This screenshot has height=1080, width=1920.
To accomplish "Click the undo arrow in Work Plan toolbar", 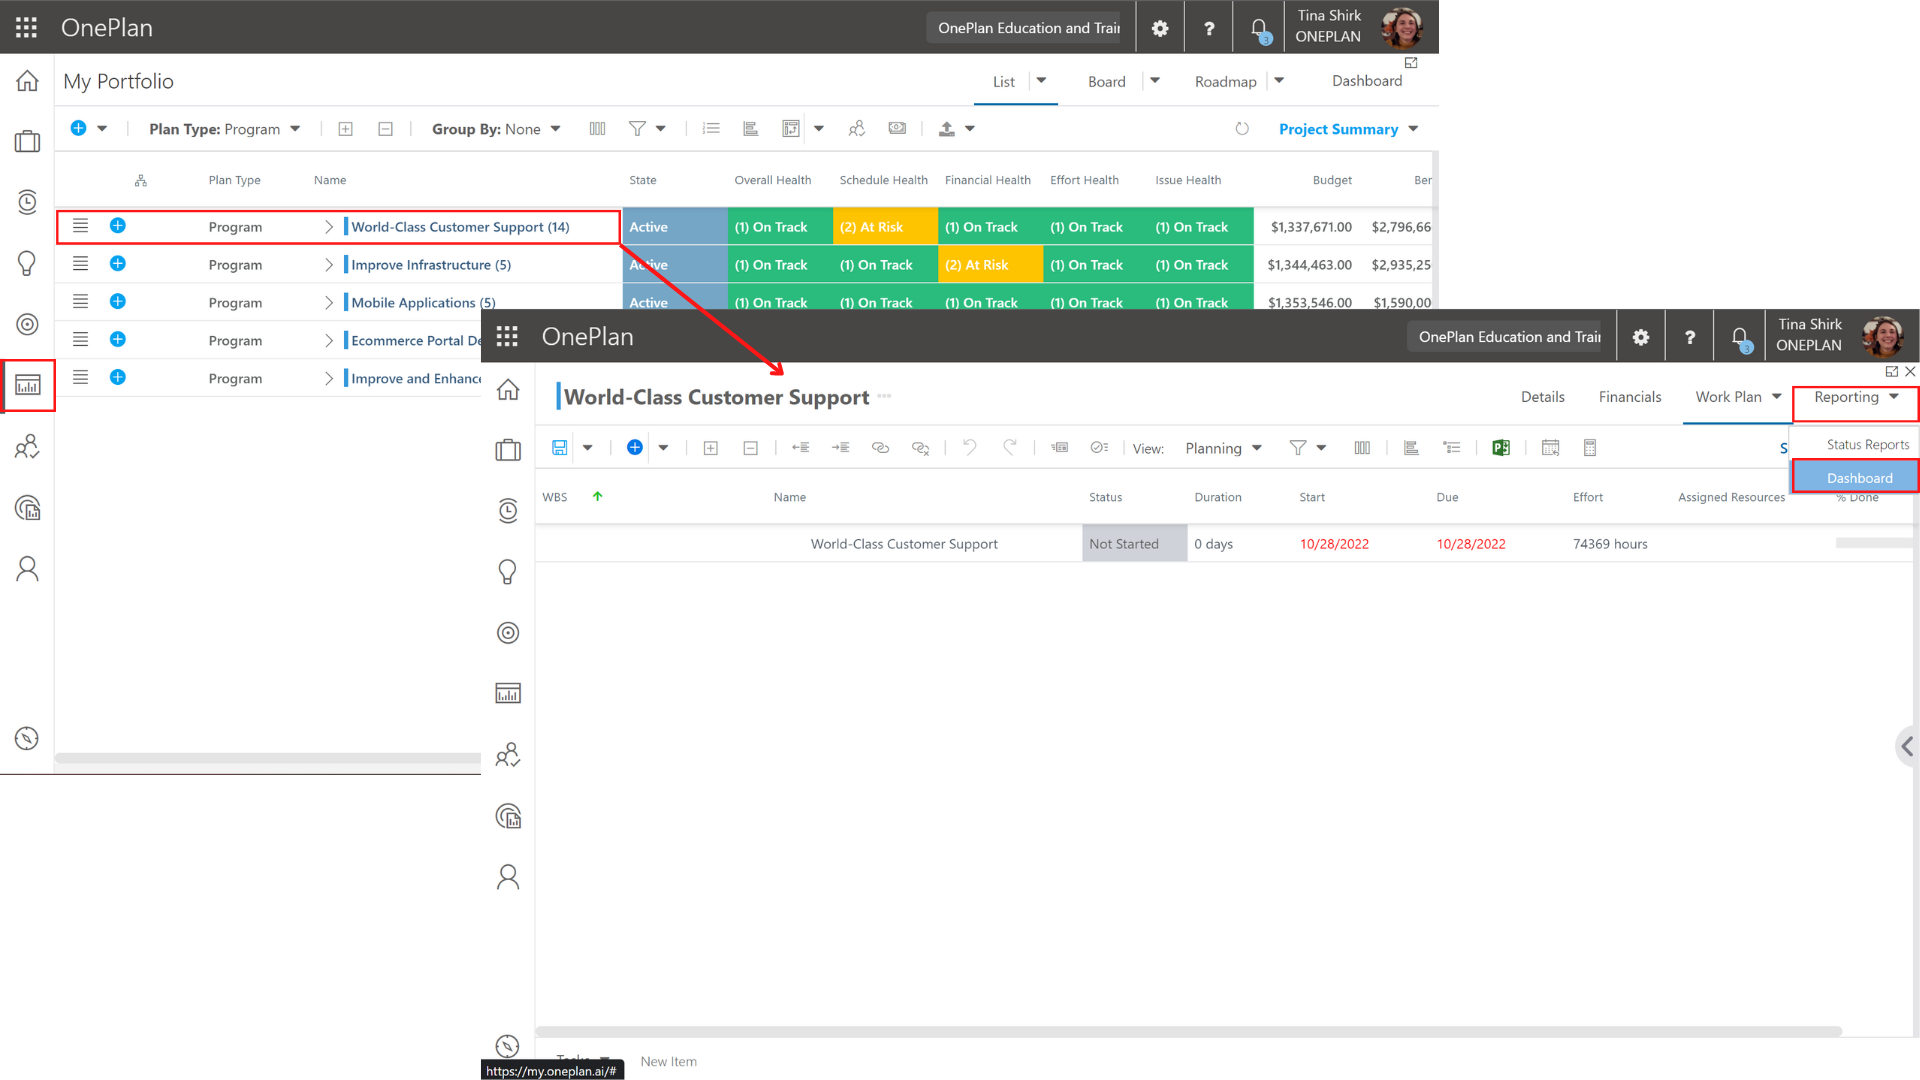I will pos(969,447).
